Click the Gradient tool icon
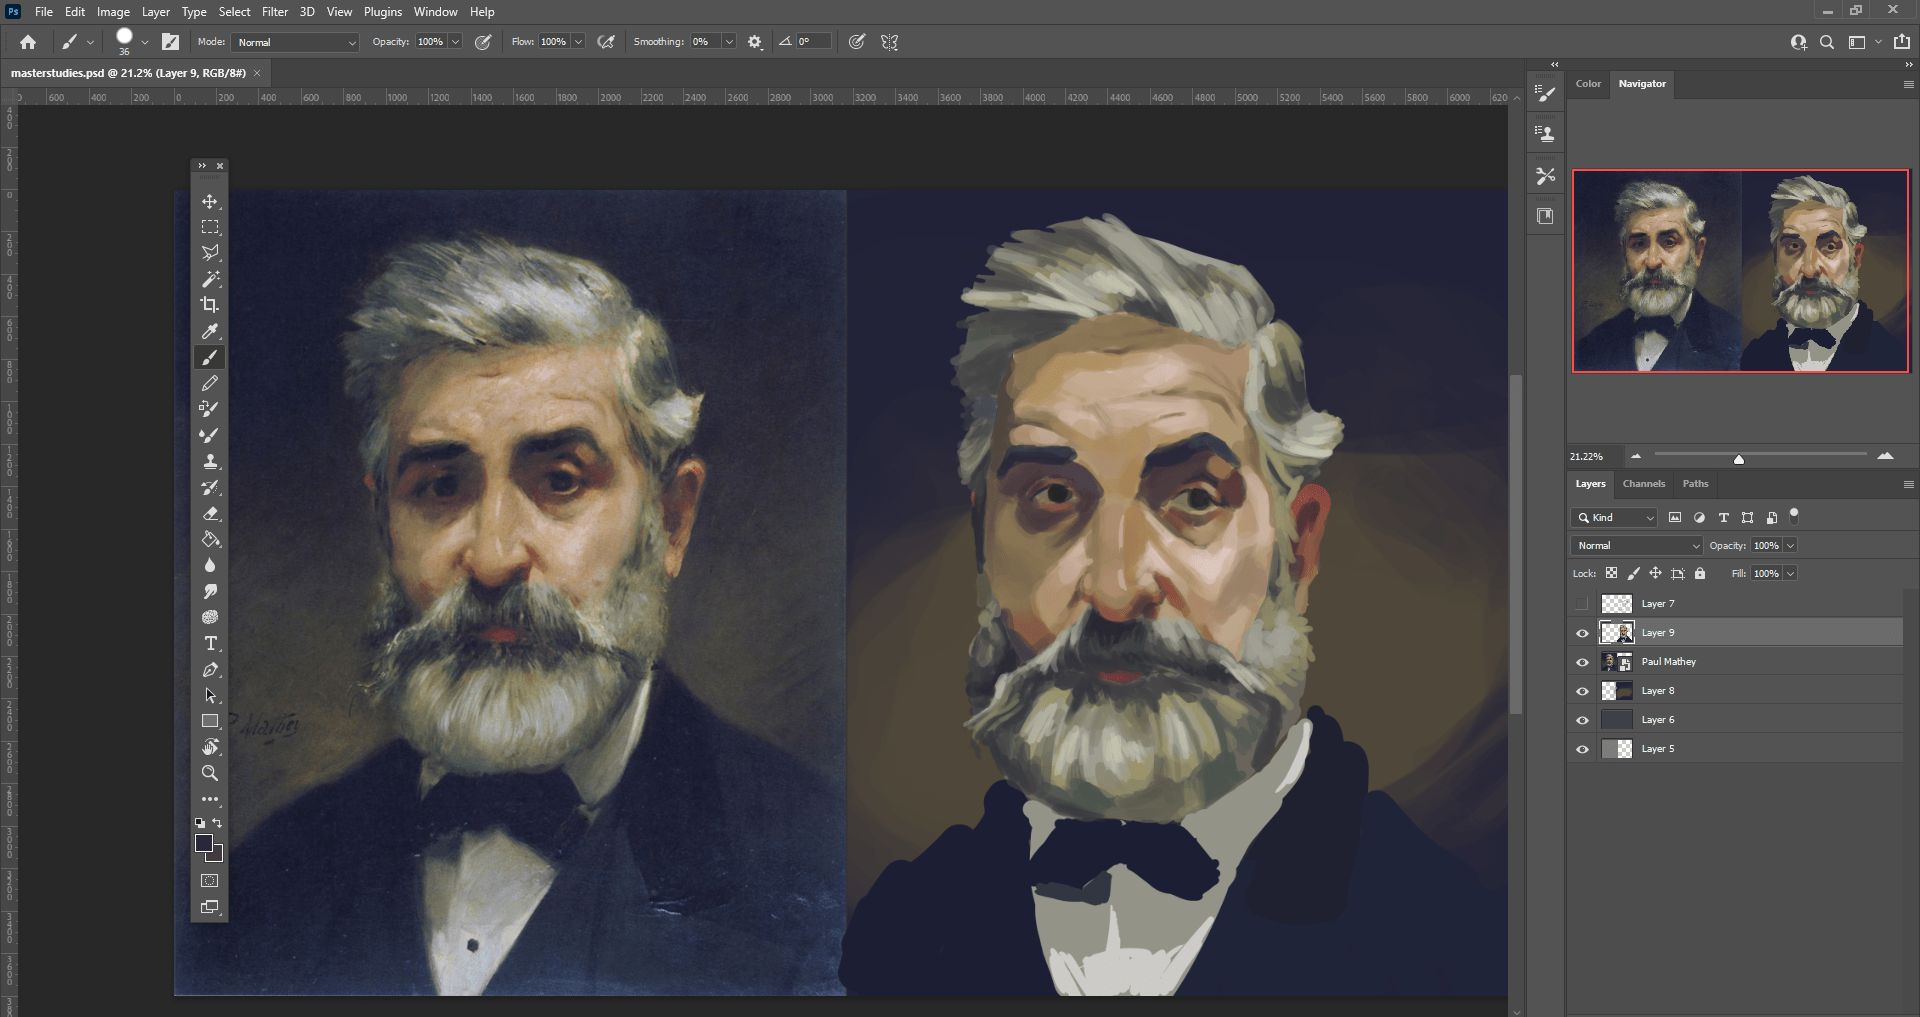 tap(210, 539)
